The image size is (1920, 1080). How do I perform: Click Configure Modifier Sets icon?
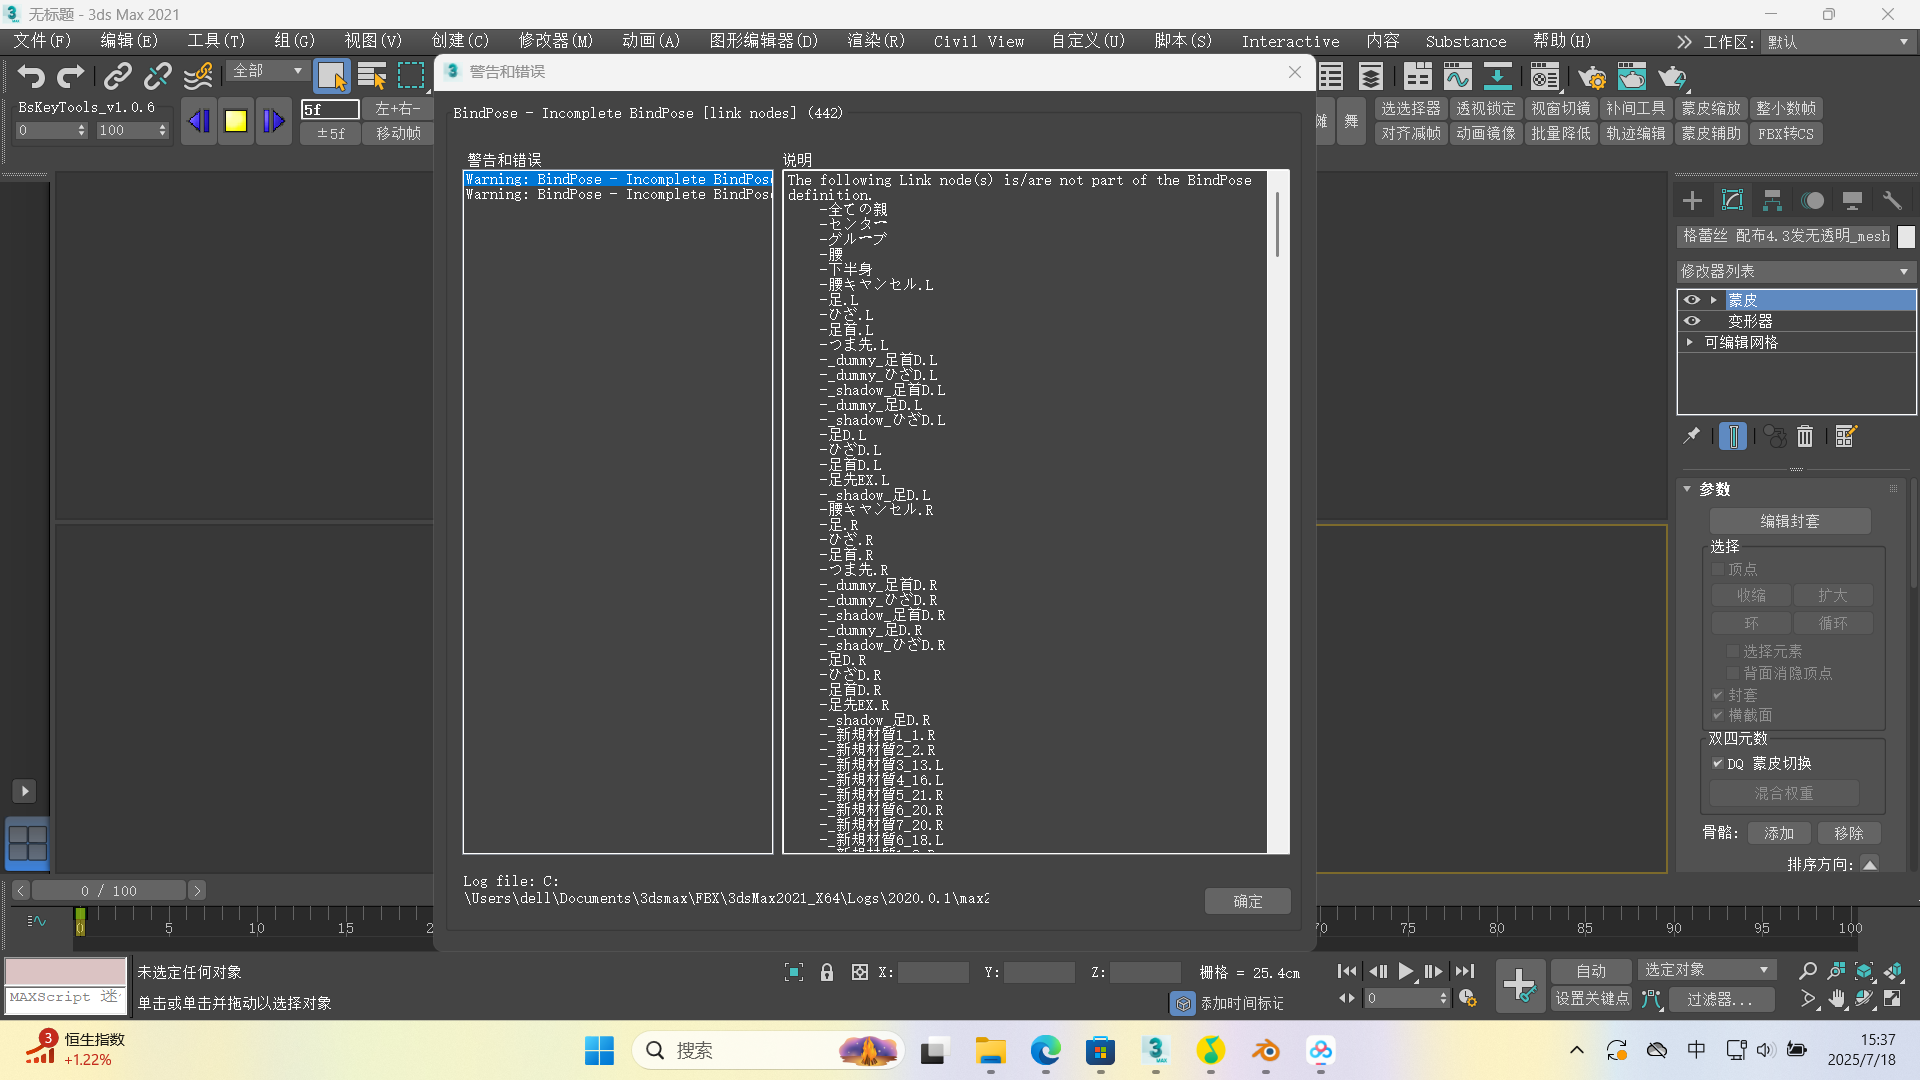pos(1846,436)
